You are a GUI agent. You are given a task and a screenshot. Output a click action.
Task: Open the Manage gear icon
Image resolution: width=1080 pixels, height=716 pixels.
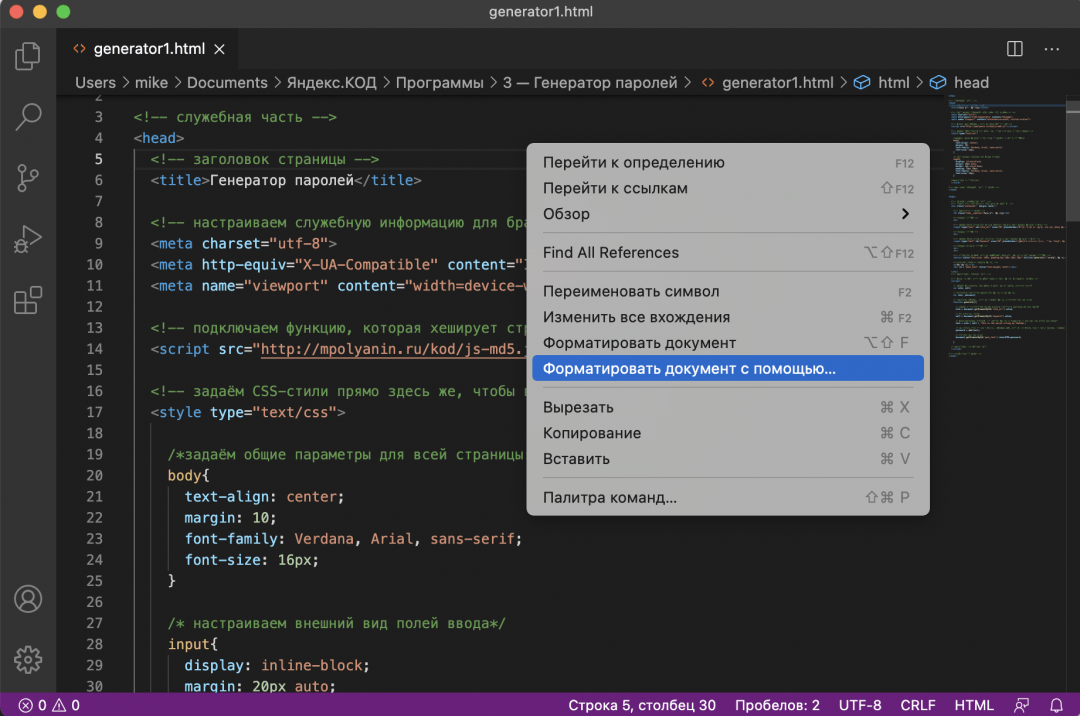click(x=28, y=659)
